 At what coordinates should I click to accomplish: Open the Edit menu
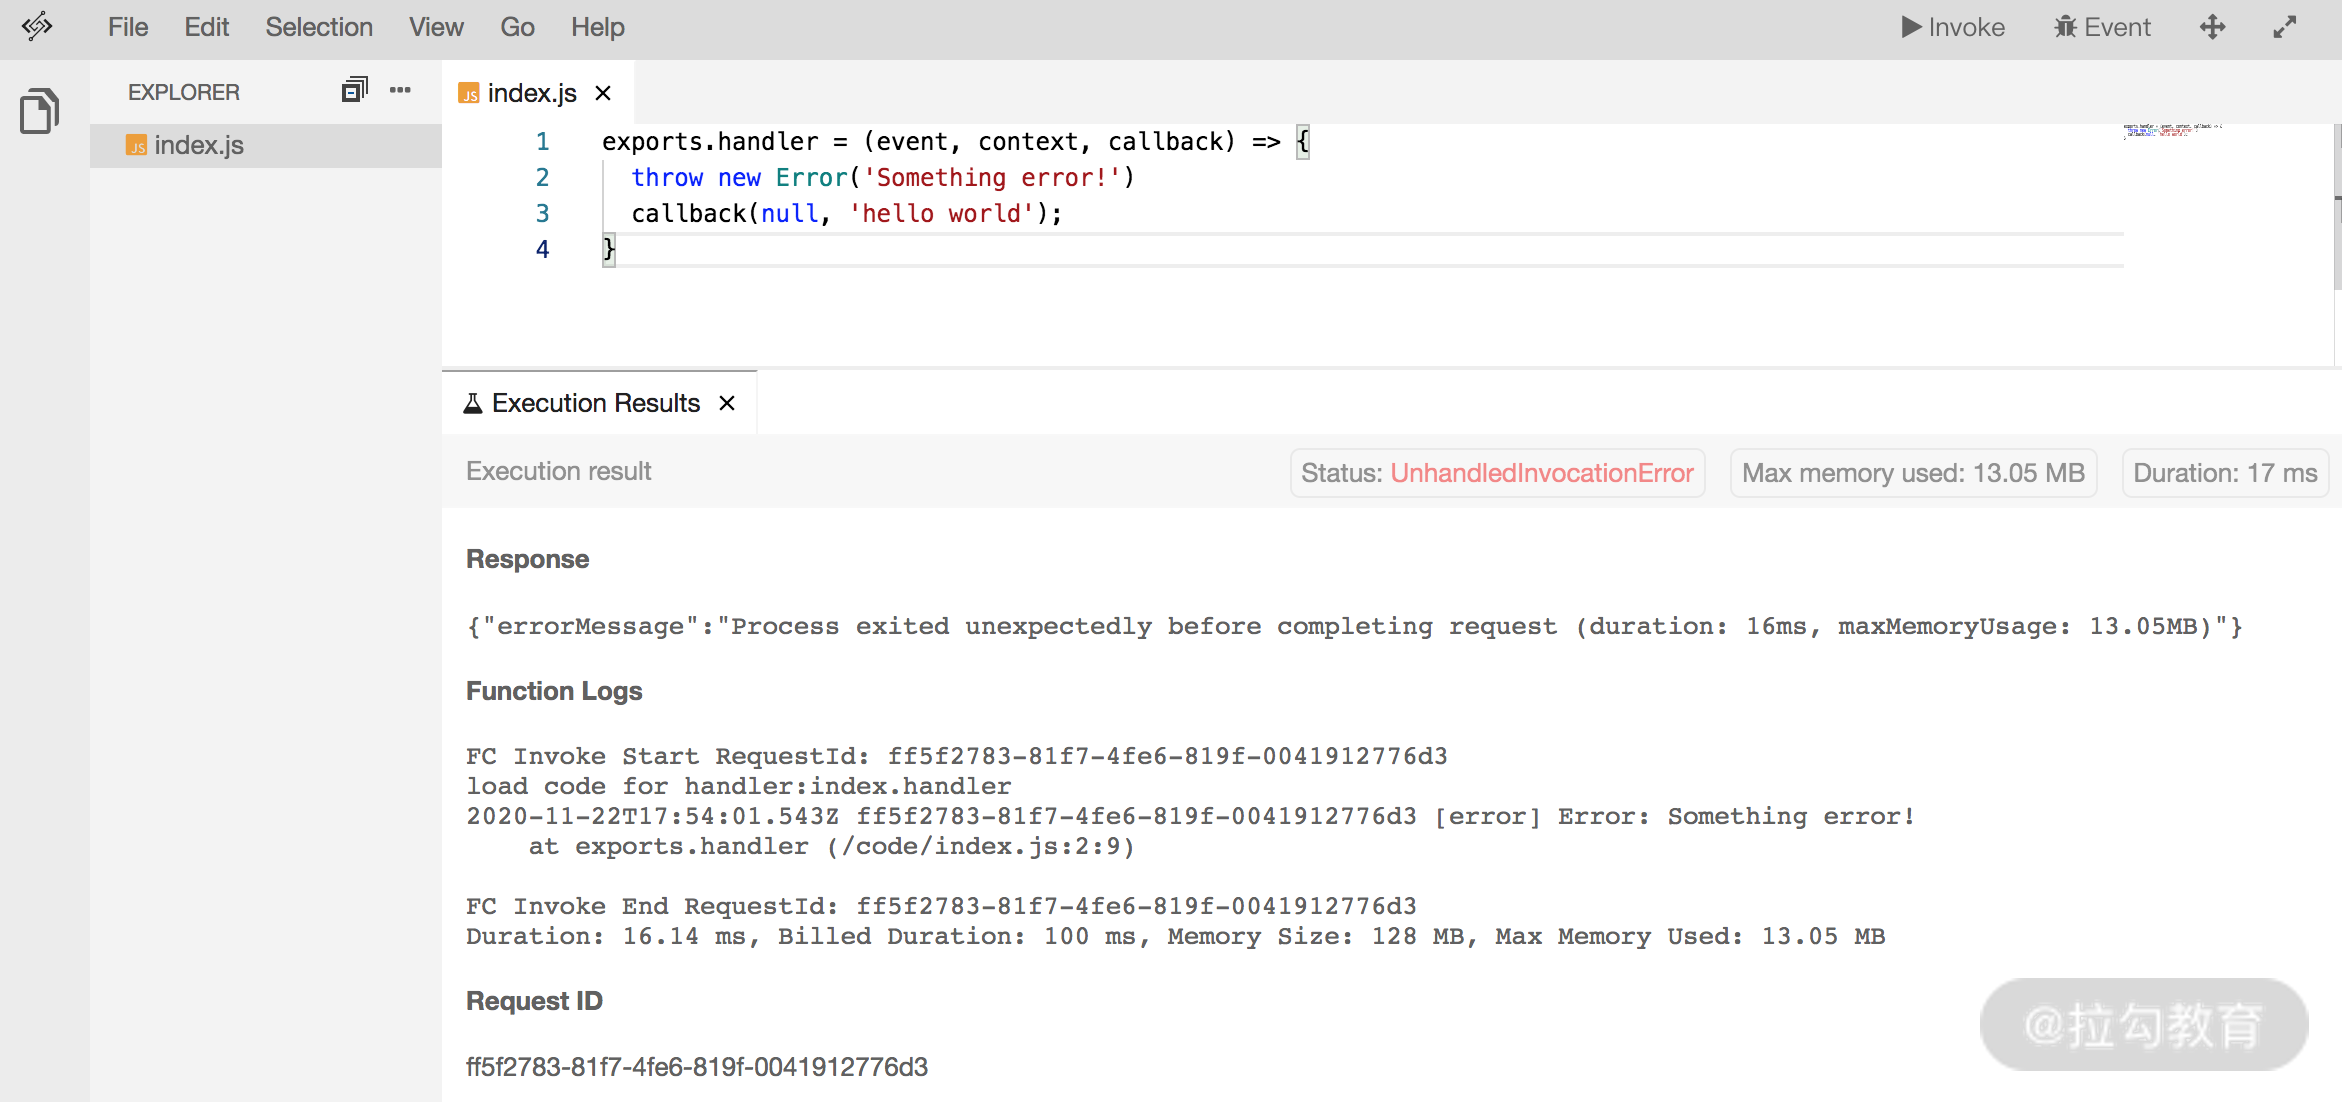click(207, 27)
